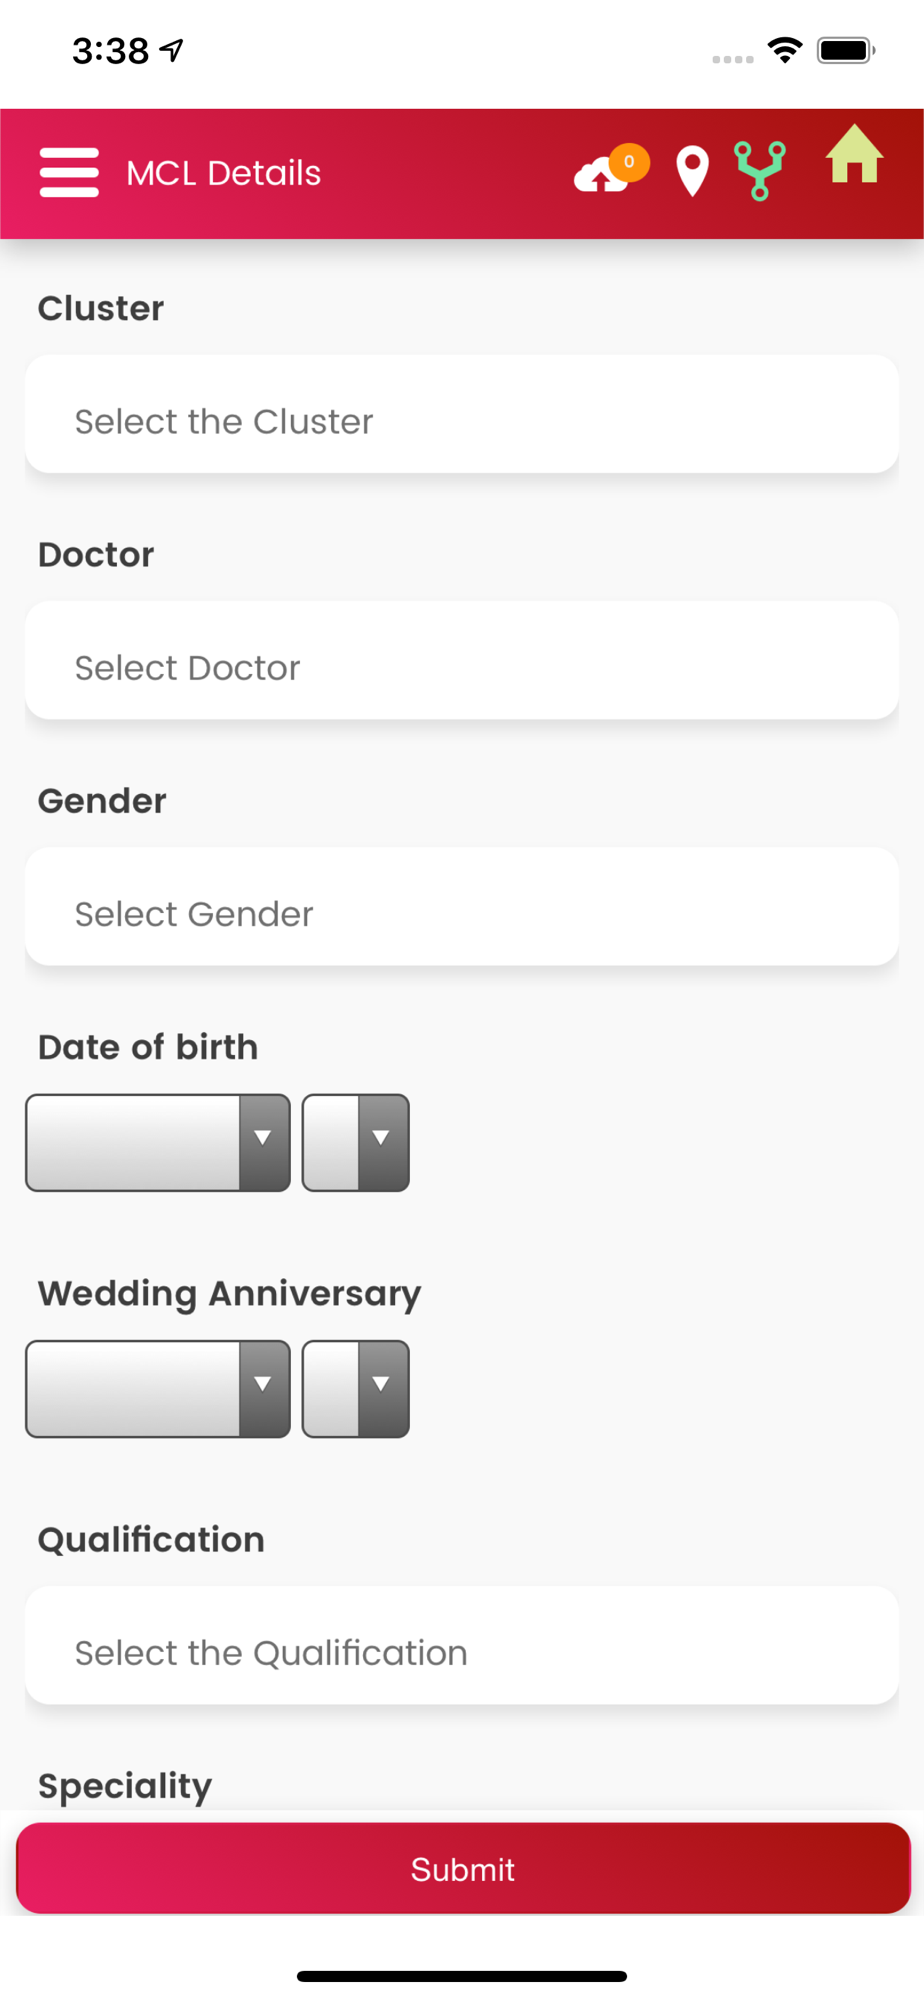
Task: Expand the Wedding Anniversary month picker
Action: tap(158, 1389)
